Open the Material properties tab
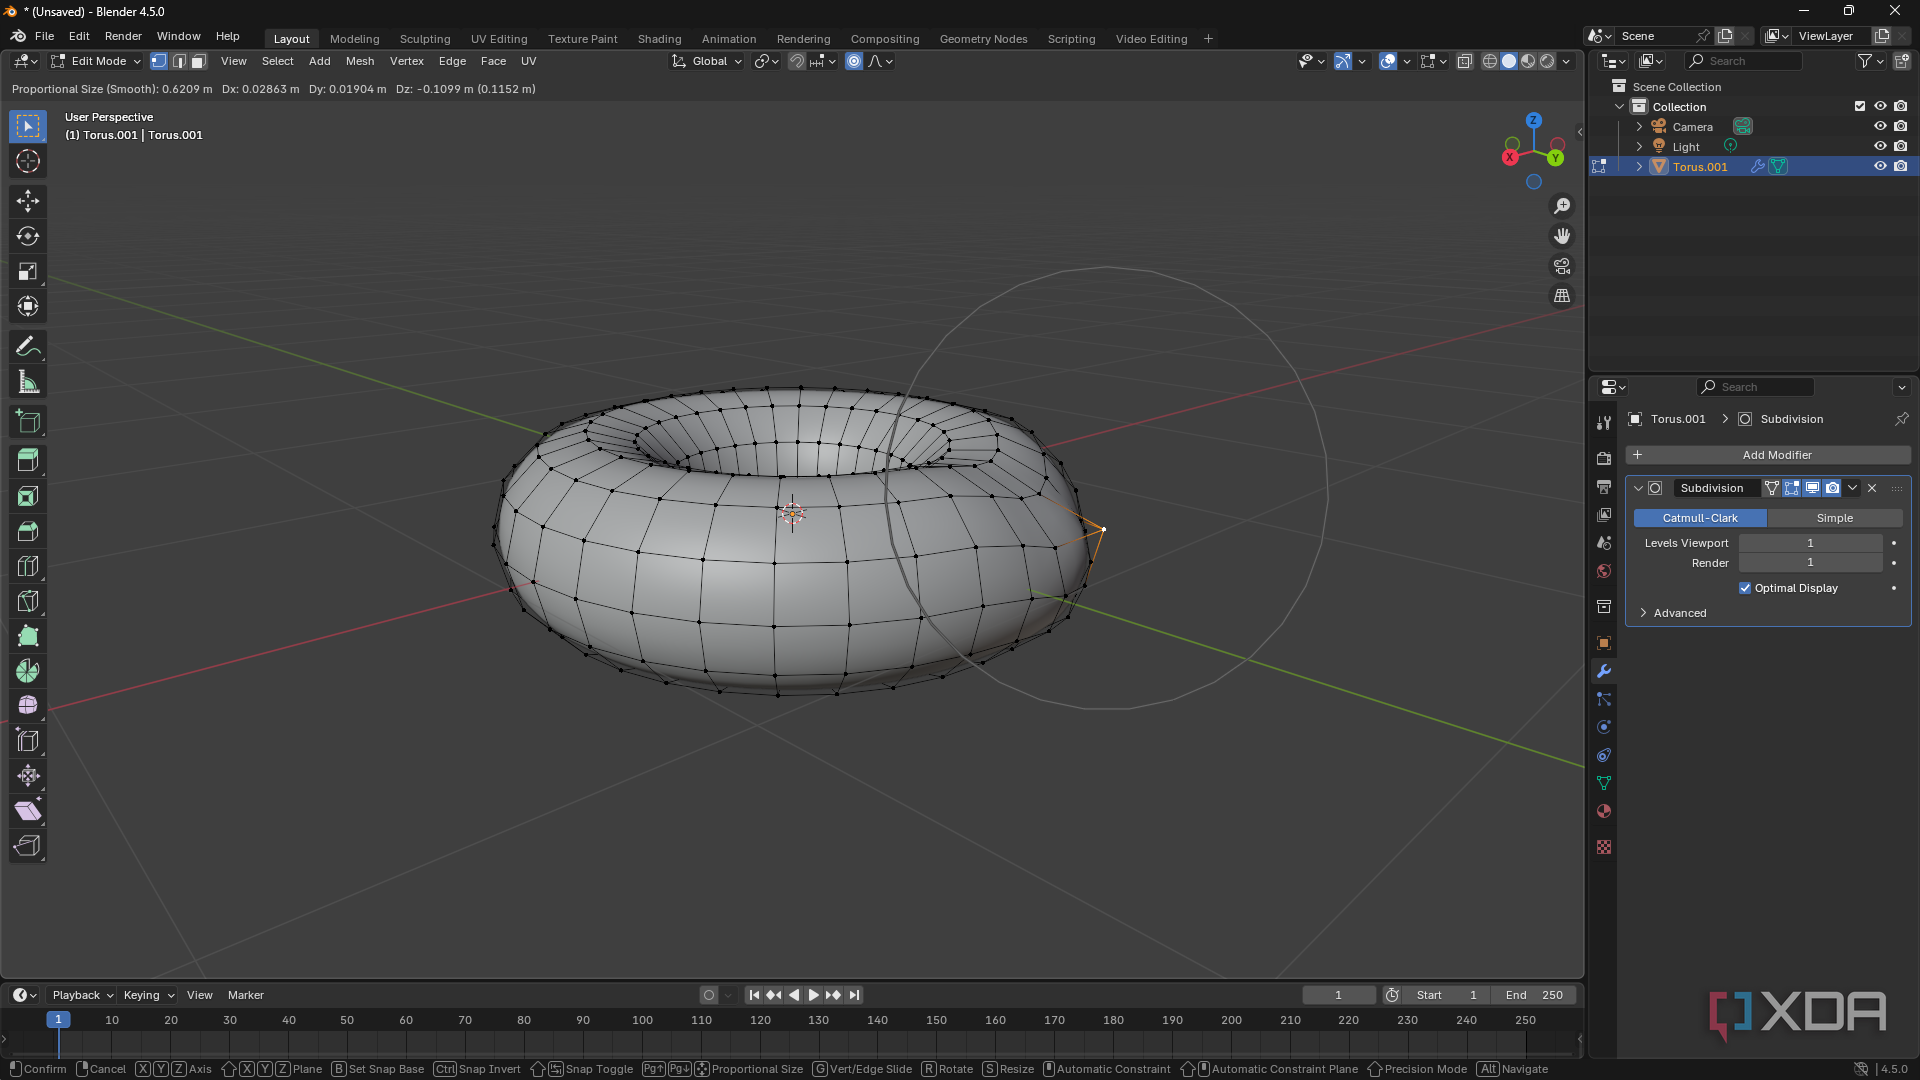The width and height of the screenshot is (1920, 1080). (x=1604, y=811)
